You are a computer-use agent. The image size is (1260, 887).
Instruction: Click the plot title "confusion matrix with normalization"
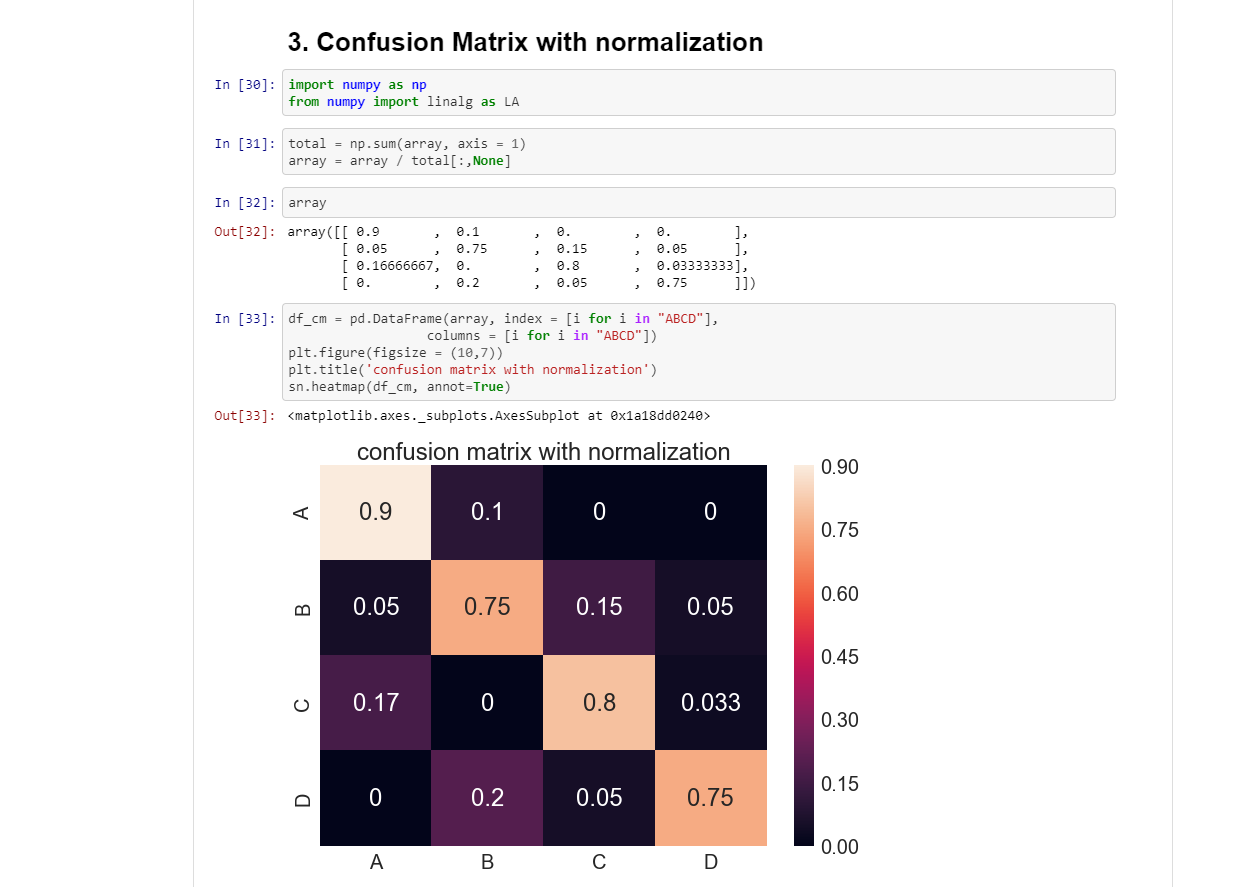coord(542,451)
